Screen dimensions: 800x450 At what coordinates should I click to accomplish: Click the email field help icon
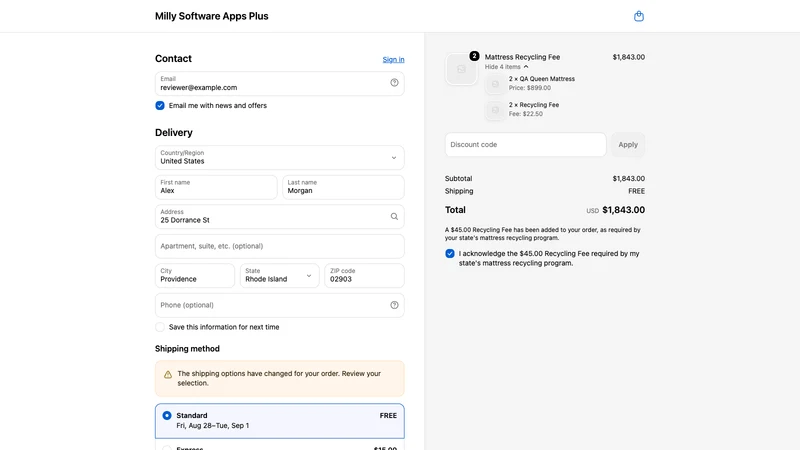click(394, 83)
